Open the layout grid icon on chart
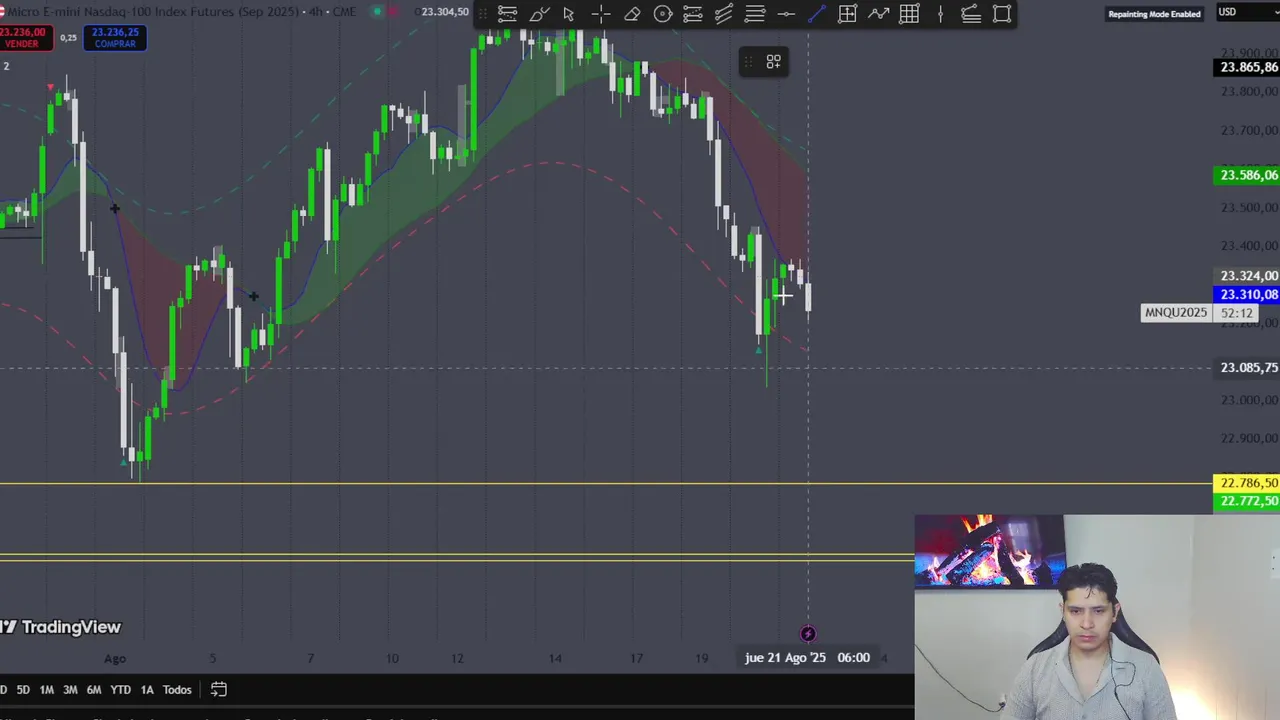Screen dimensions: 1280x720 click(x=773, y=62)
